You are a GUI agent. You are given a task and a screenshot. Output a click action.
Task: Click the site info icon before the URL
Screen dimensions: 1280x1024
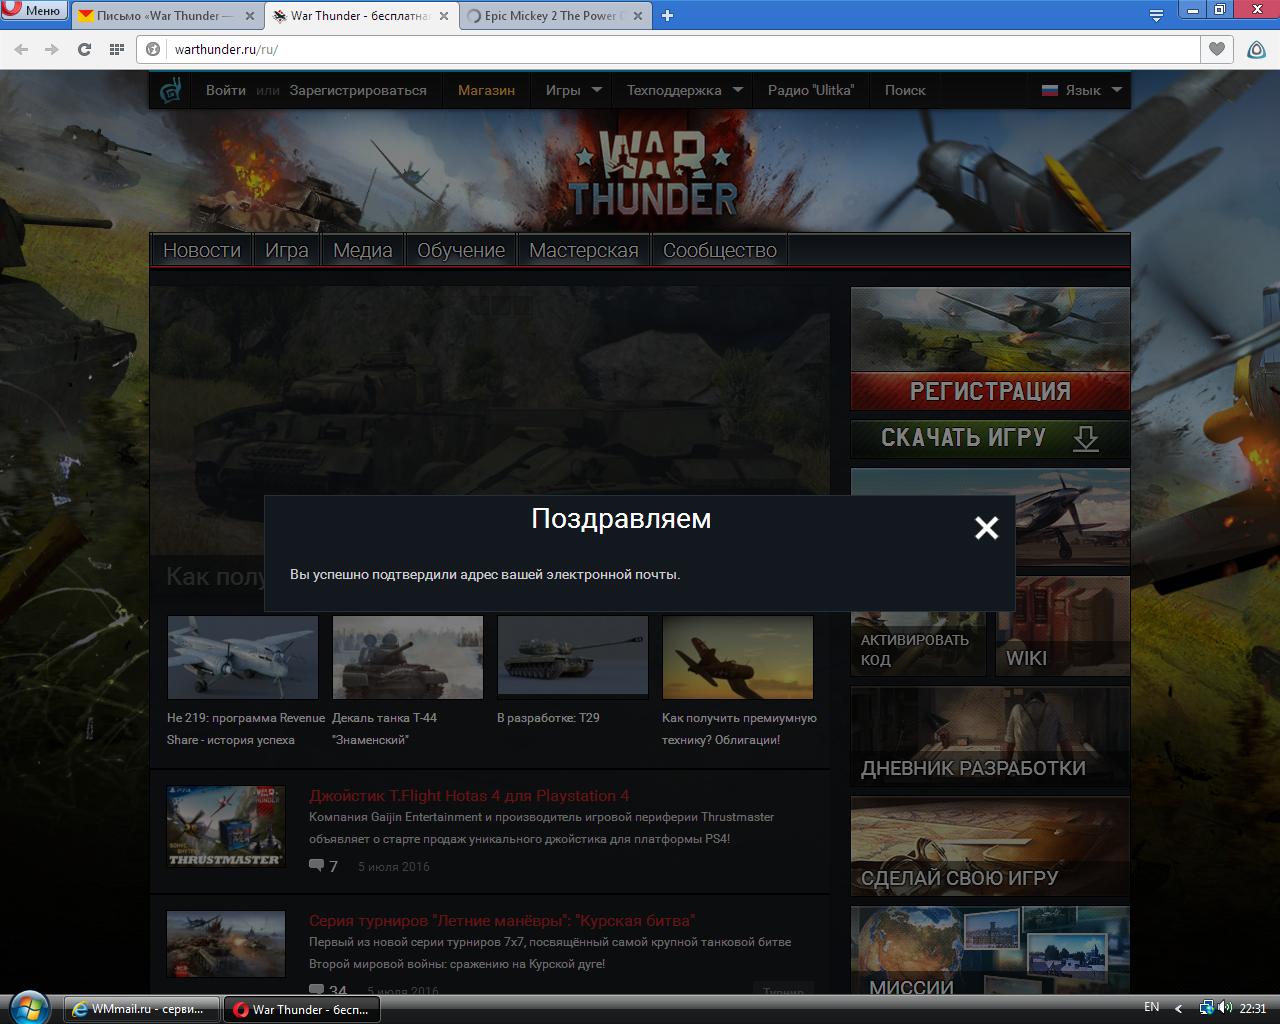(153, 49)
